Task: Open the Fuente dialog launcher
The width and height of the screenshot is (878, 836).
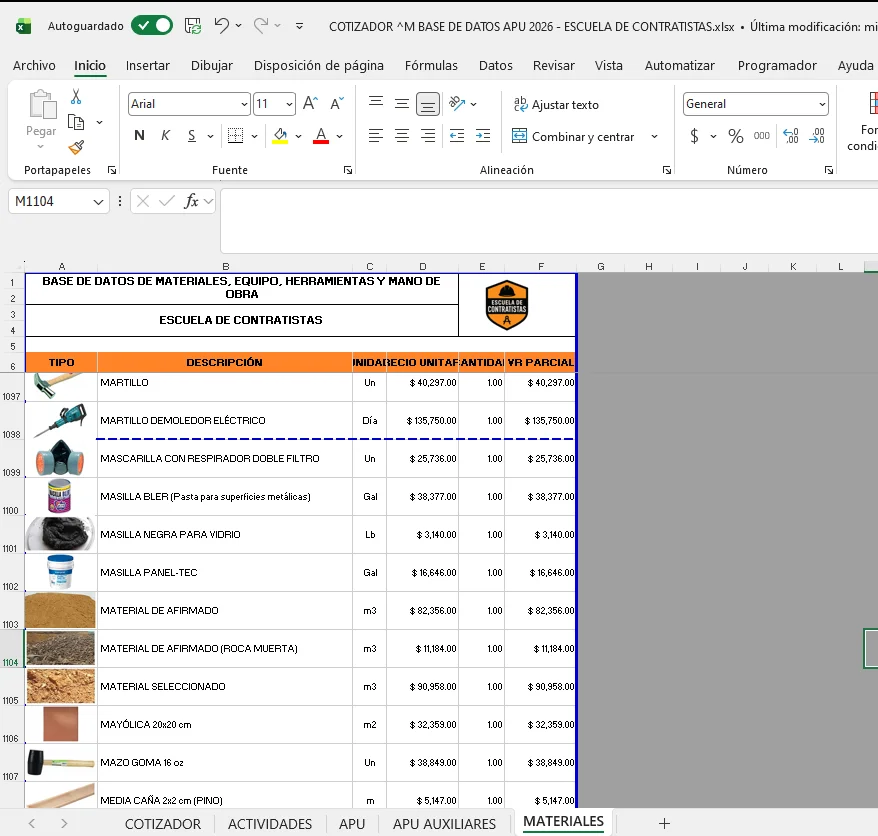Action: click(348, 170)
